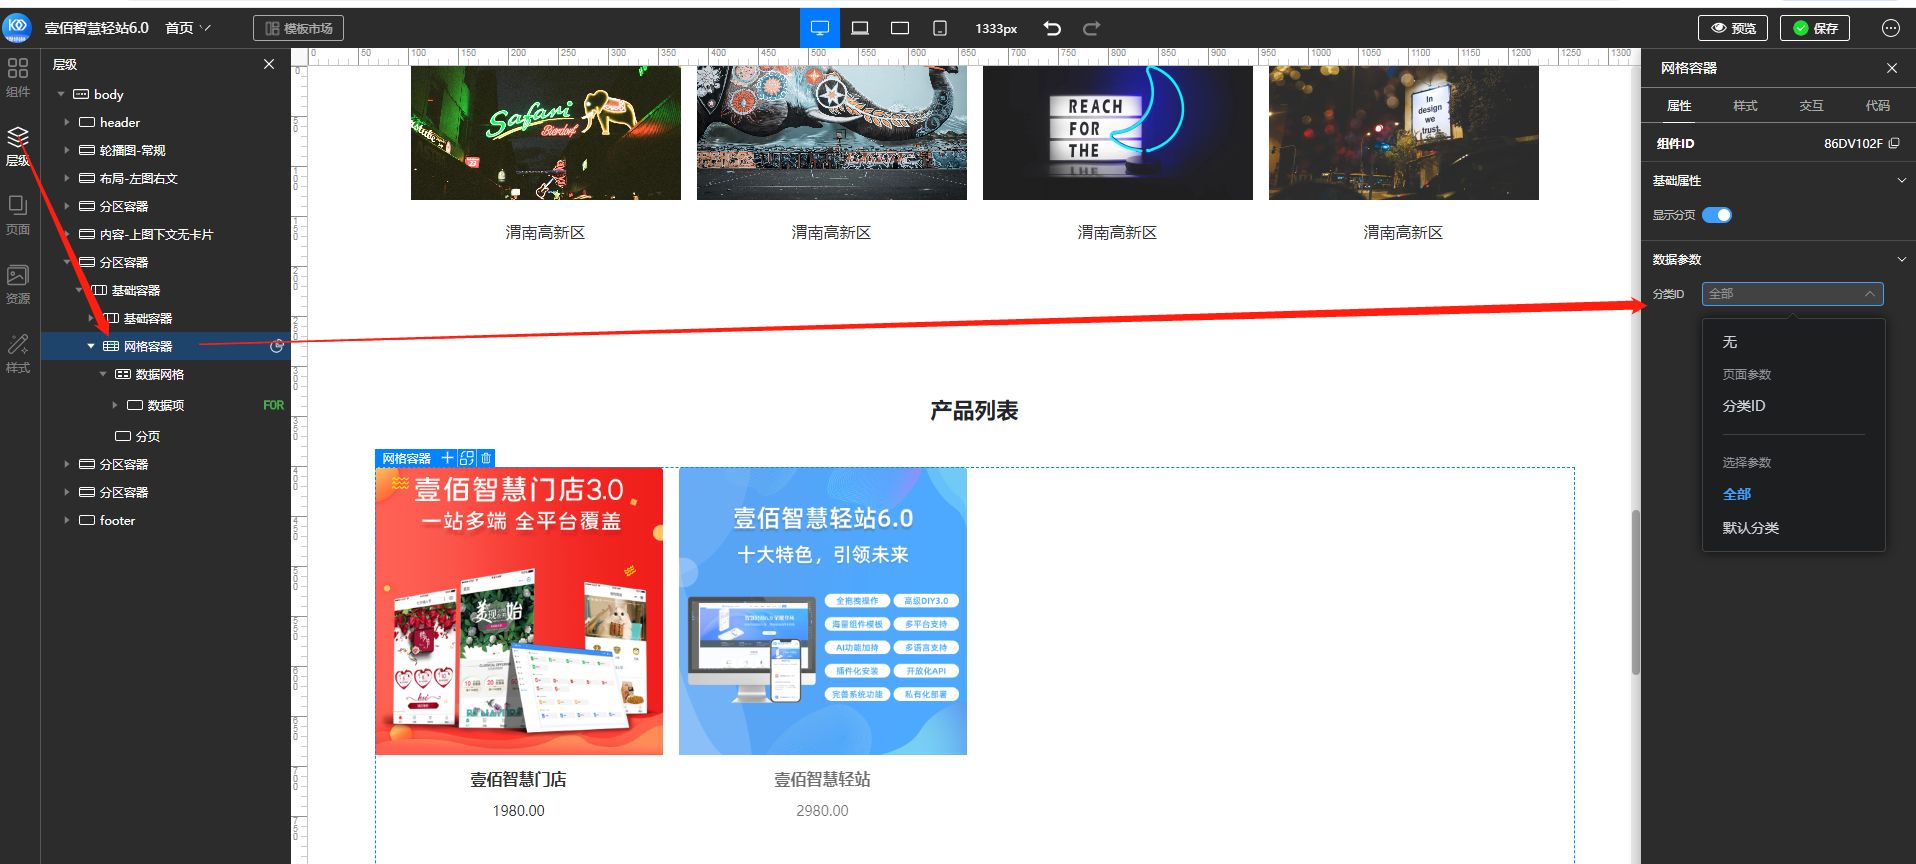Collapse the body tree node
Viewport: 1916px width, 864px height.
(61, 94)
